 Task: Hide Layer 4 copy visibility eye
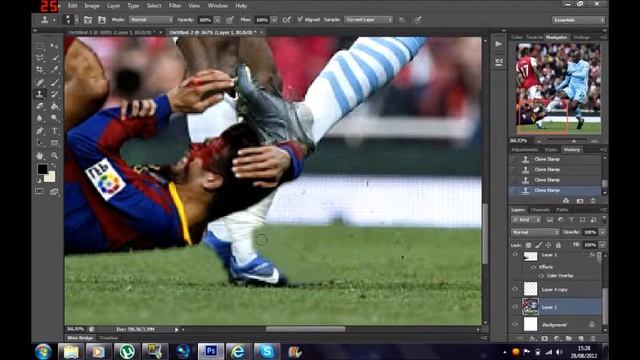tap(515, 289)
